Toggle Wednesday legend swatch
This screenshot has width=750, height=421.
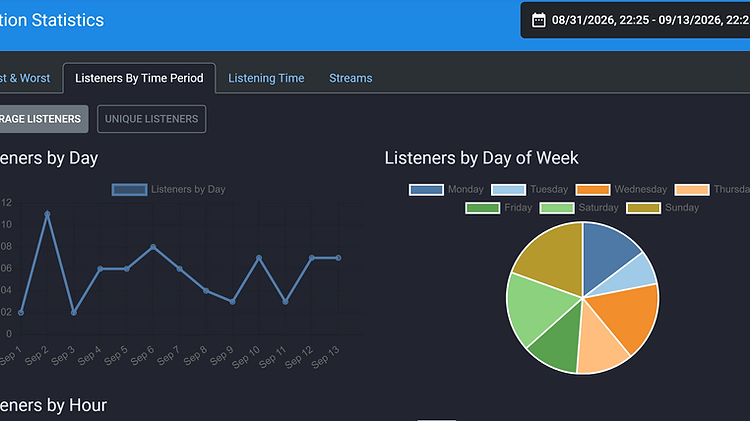[x=593, y=189]
